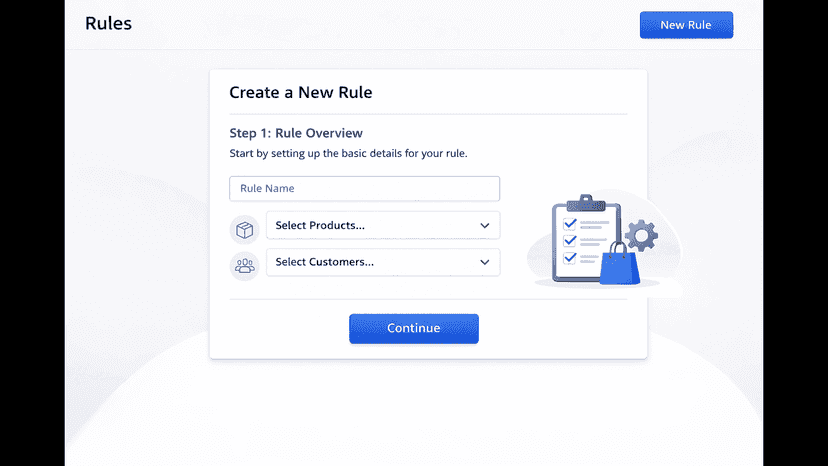Click the Continue button
This screenshot has height=466, width=828.
(413, 329)
